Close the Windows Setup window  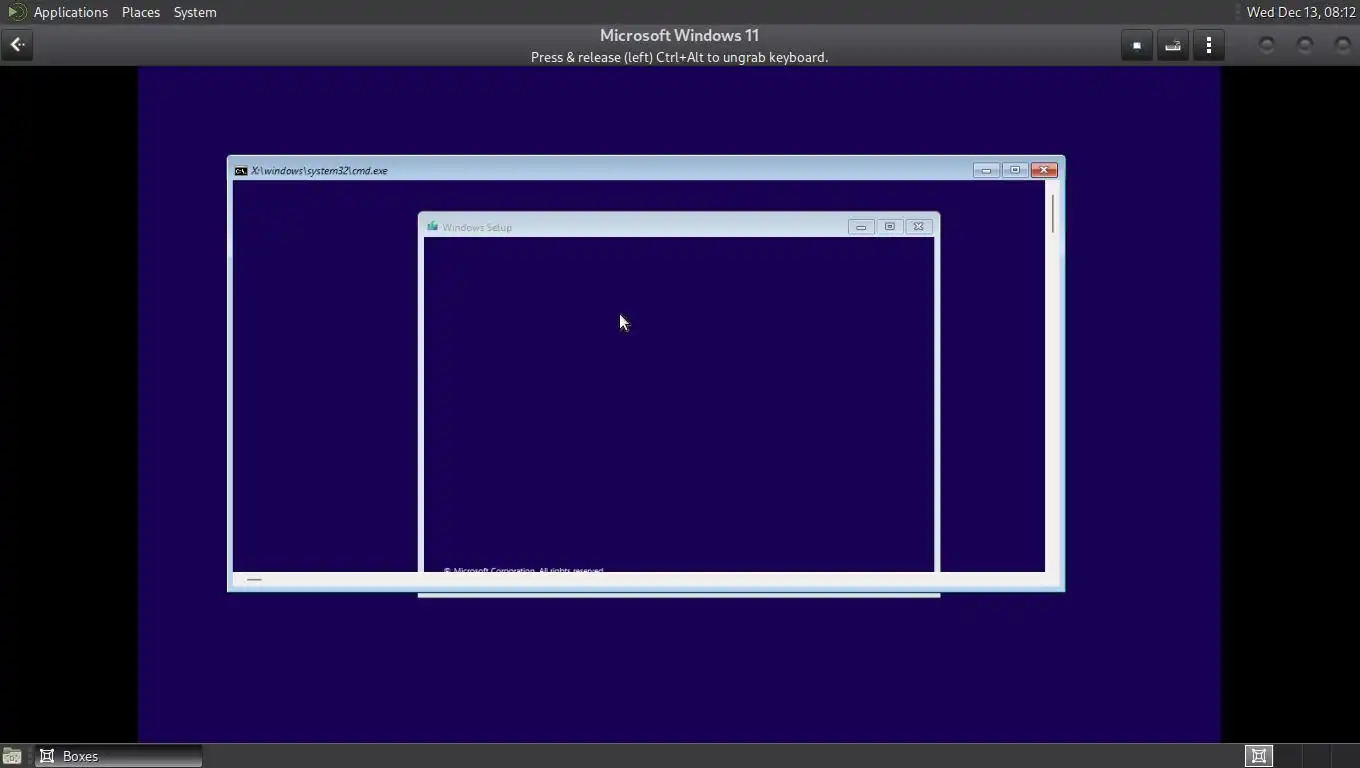pos(919,227)
